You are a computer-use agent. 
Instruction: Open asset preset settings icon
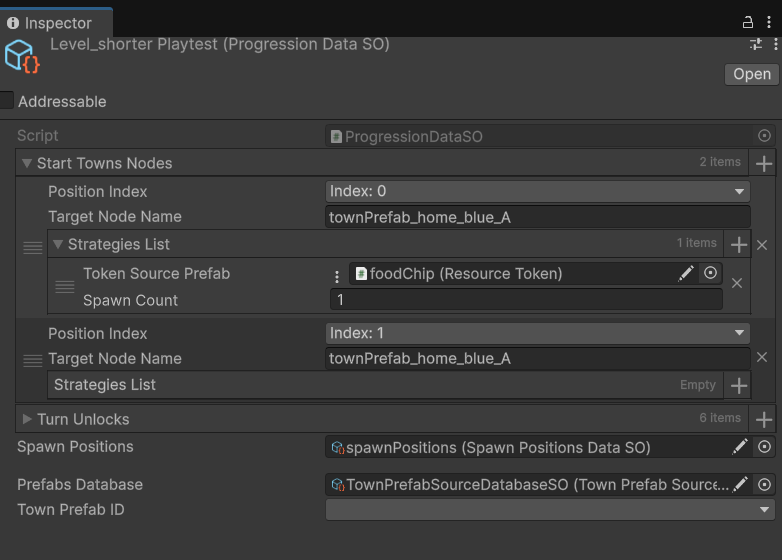pyautogui.click(x=756, y=44)
